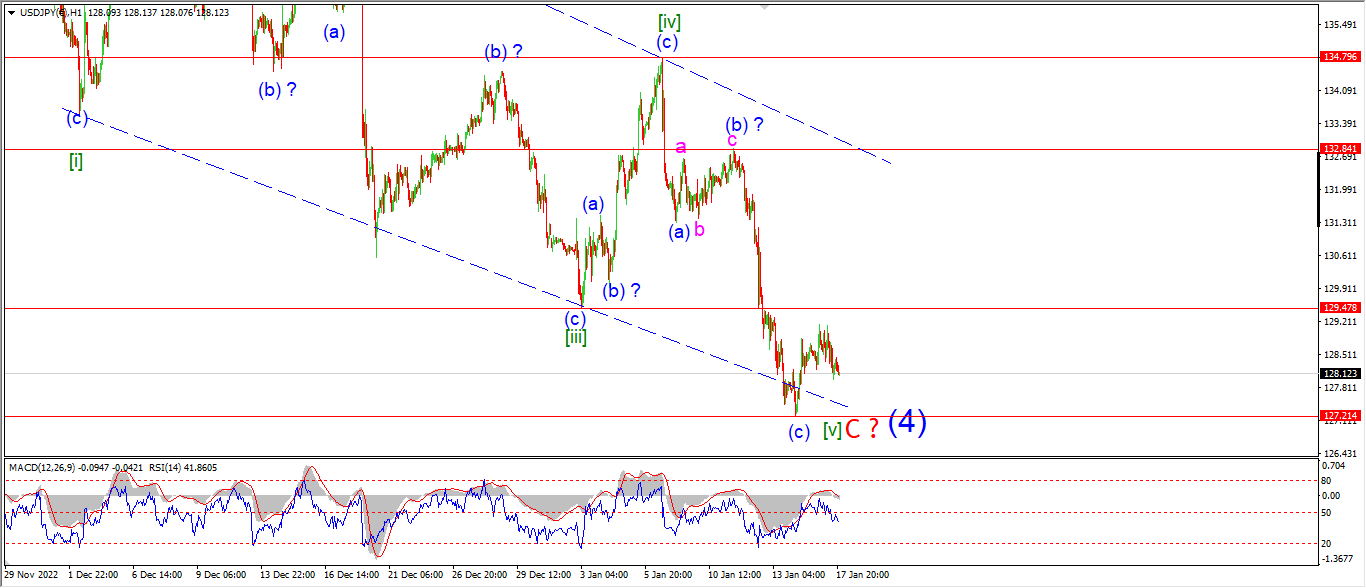Open the USDJPY chart menu arrow
1366x588 pixels.
click(11, 12)
